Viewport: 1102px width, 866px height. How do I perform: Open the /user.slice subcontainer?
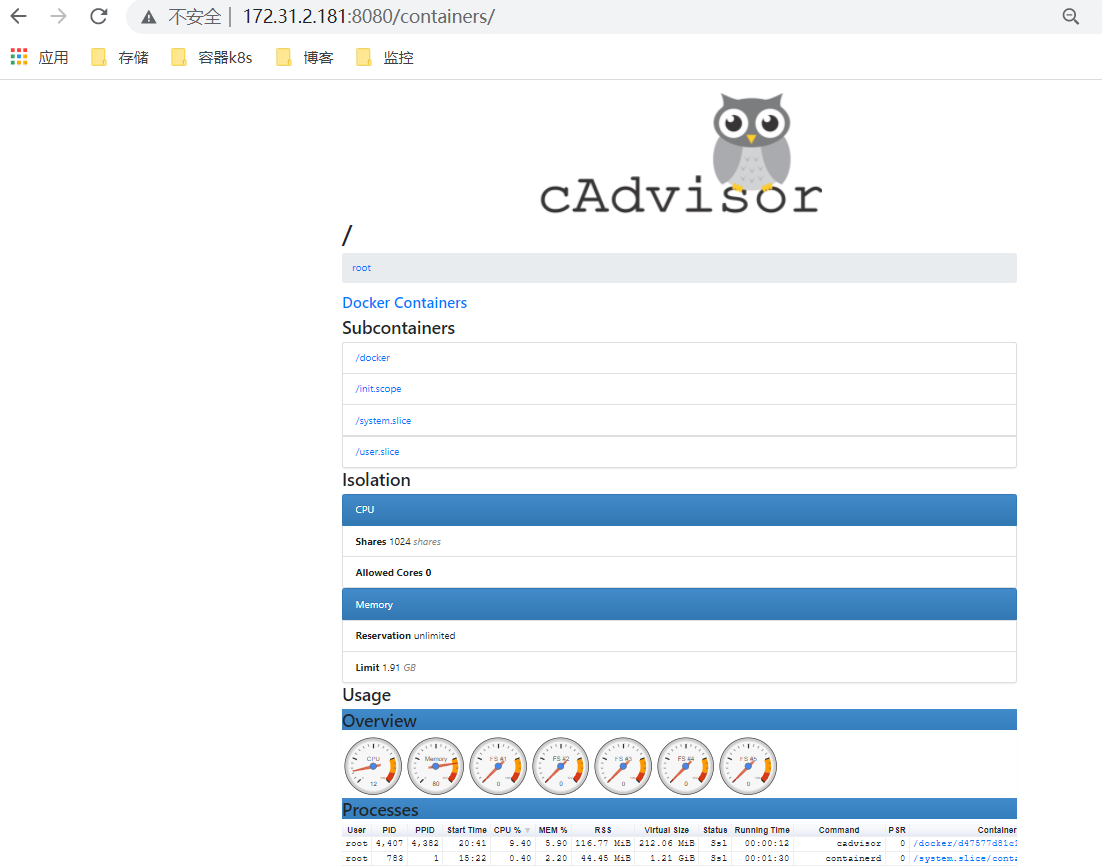coord(377,452)
